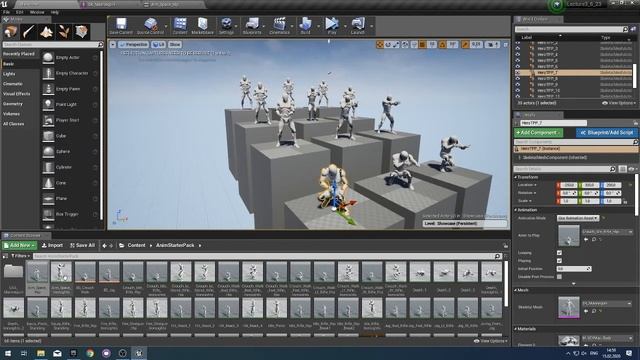Click the Launch toolbar icon
The width and height of the screenshot is (640, 360).
click(358, 25)
